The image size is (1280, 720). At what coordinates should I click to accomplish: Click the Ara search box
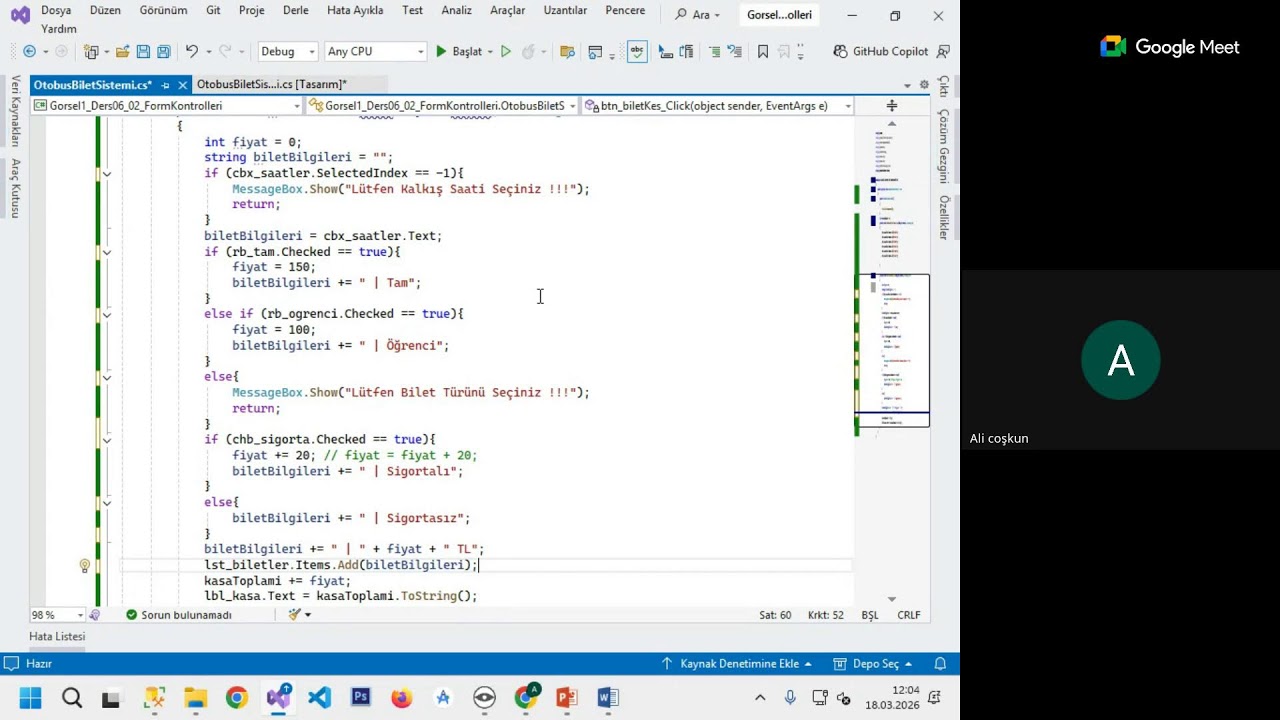pyautogui.click(x=699, y=15)
